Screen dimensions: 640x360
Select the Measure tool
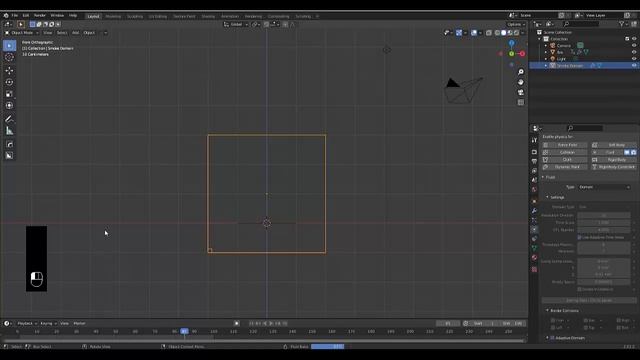[x=9, y=131]
